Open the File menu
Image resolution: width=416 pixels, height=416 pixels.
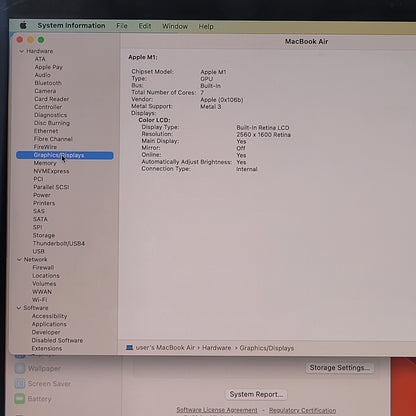point(122,26)
